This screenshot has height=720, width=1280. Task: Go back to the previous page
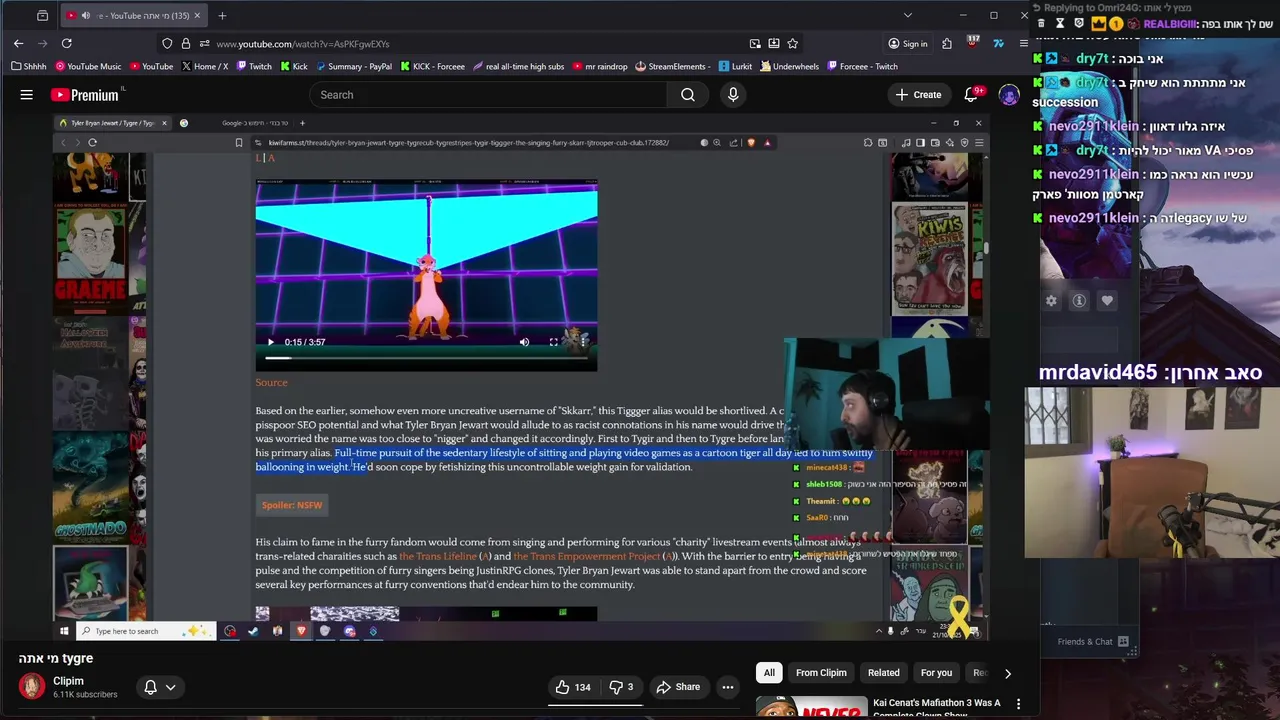[x=18, y=43]
